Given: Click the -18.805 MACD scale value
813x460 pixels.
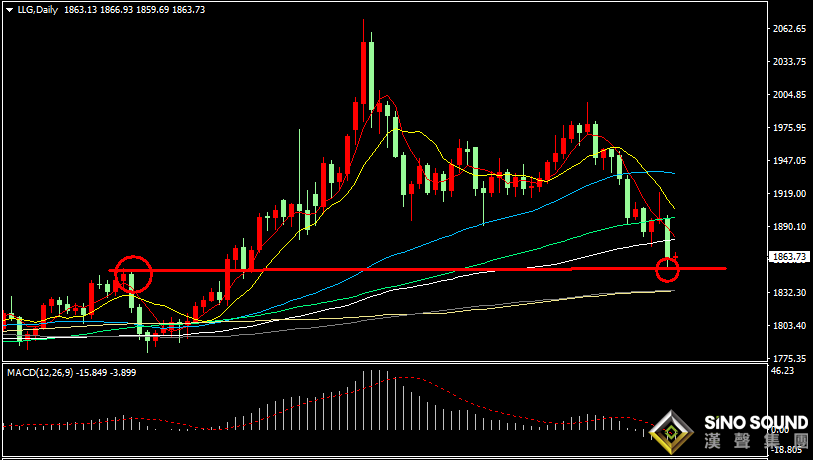Looking at the screenshot, I should (788, 450).
